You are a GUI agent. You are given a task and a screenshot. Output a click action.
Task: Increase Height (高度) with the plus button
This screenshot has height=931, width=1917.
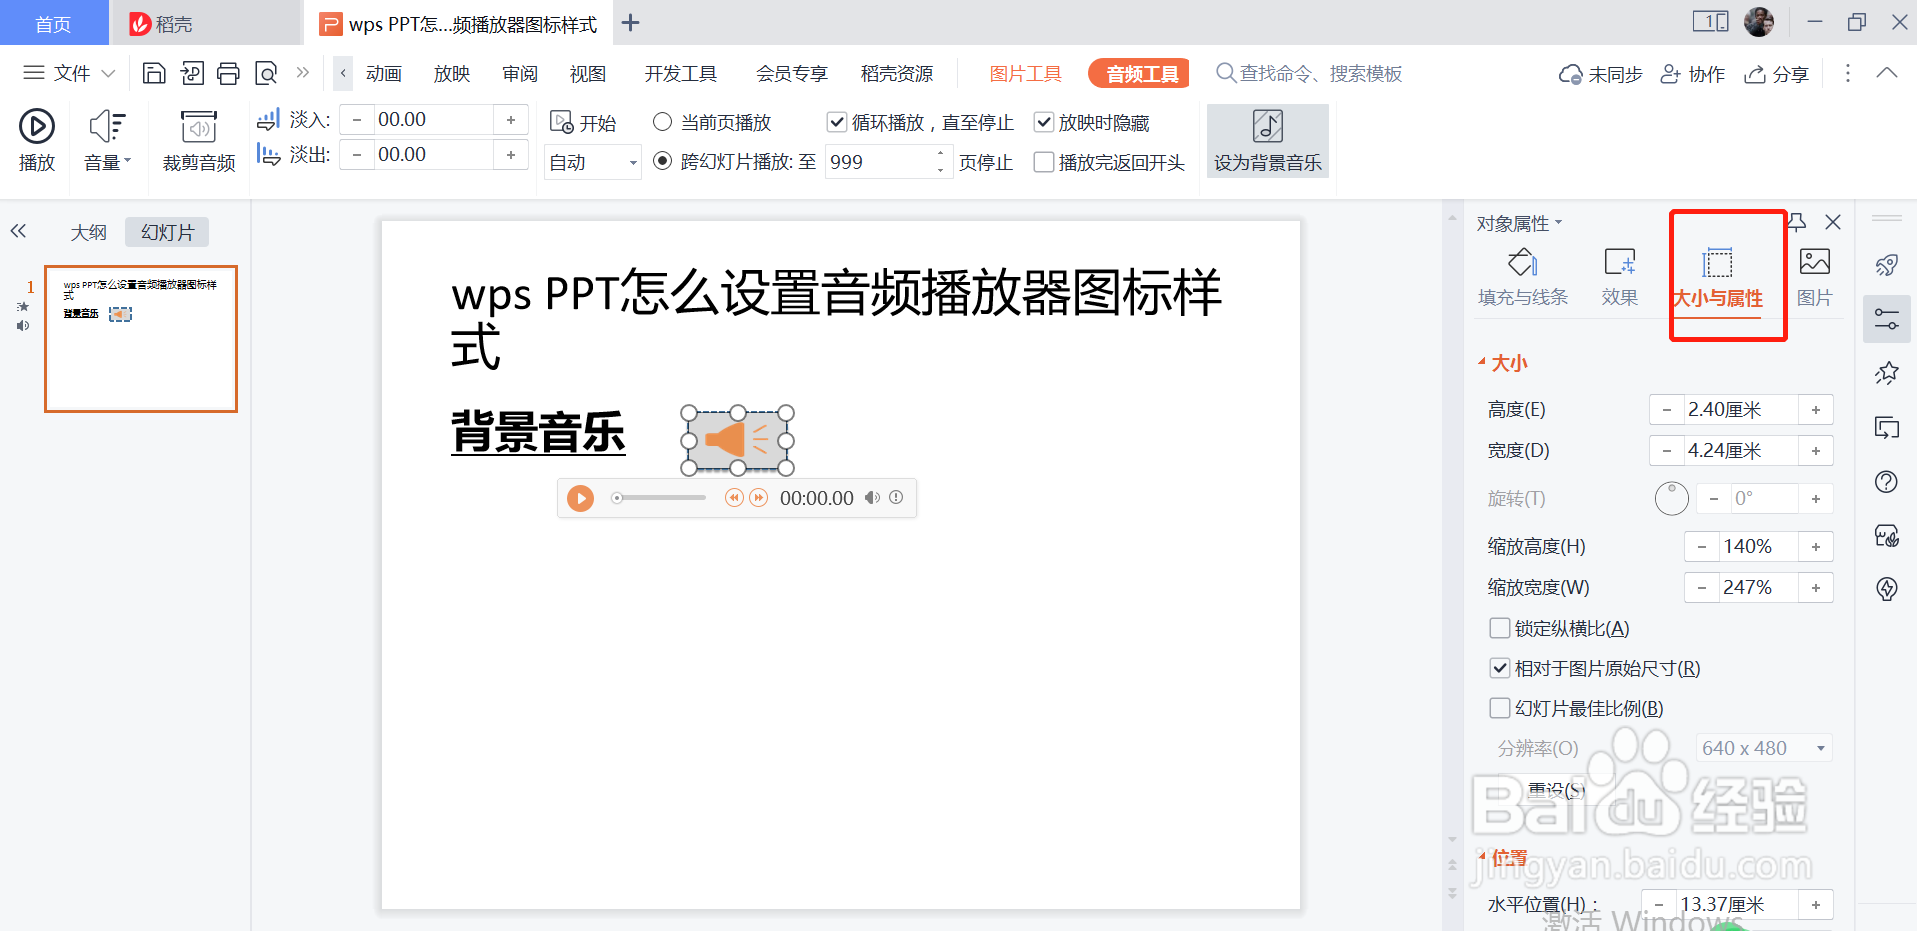(x=1816, y=410)
